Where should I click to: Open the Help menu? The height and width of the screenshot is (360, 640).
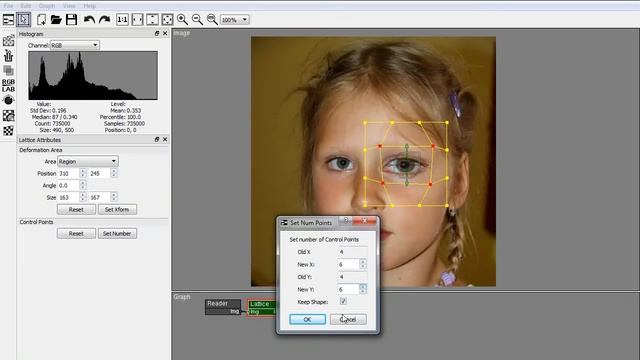pos(89,6)
